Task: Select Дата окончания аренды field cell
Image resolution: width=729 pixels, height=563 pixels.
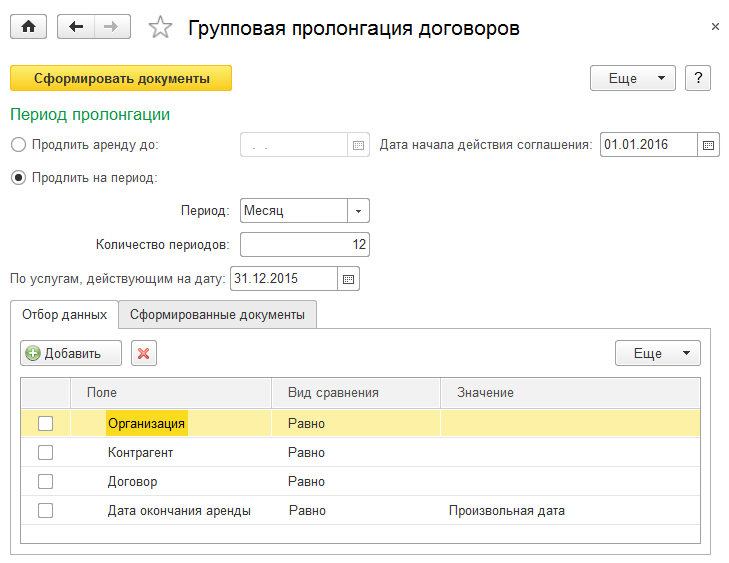Action: point(171,510)
